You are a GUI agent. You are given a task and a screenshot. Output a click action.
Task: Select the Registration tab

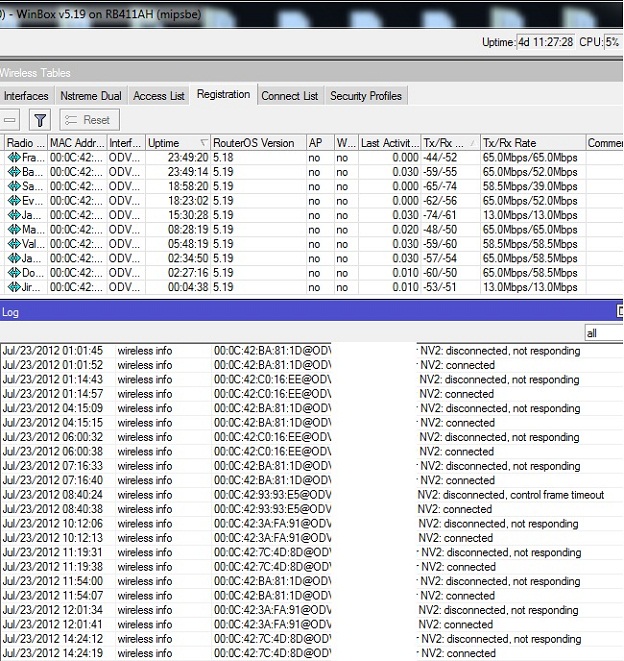pyautogui.click(x=223, y=94)
